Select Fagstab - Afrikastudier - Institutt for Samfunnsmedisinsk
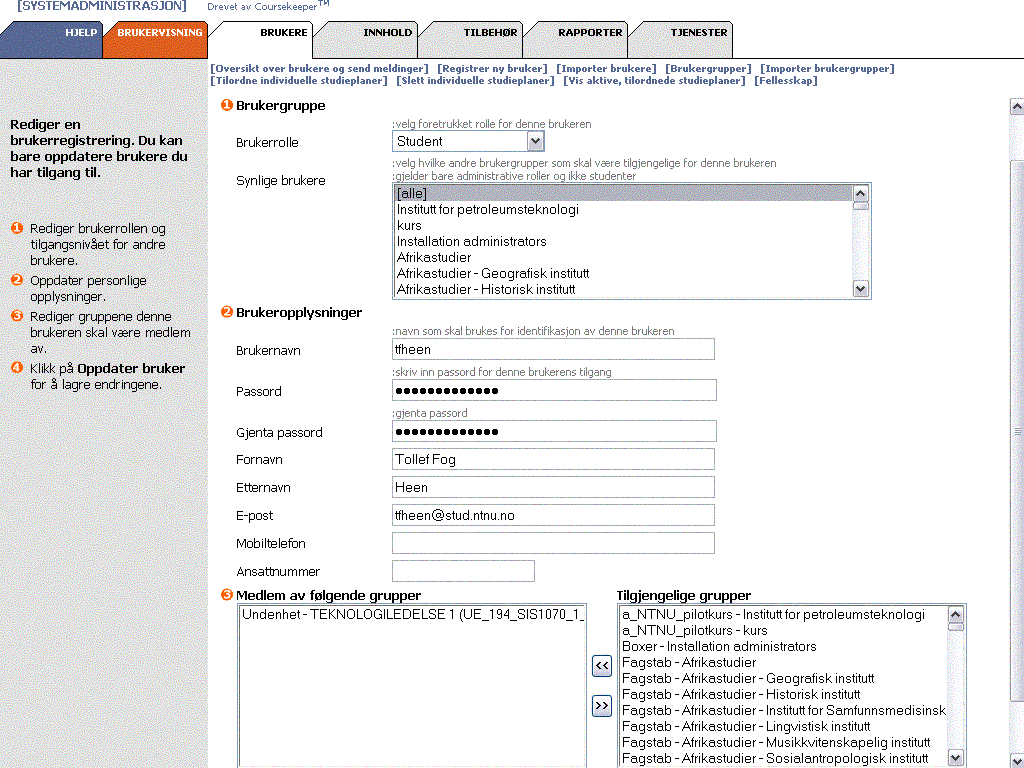Screen dimensions: 1024x768 click(783, 711)
